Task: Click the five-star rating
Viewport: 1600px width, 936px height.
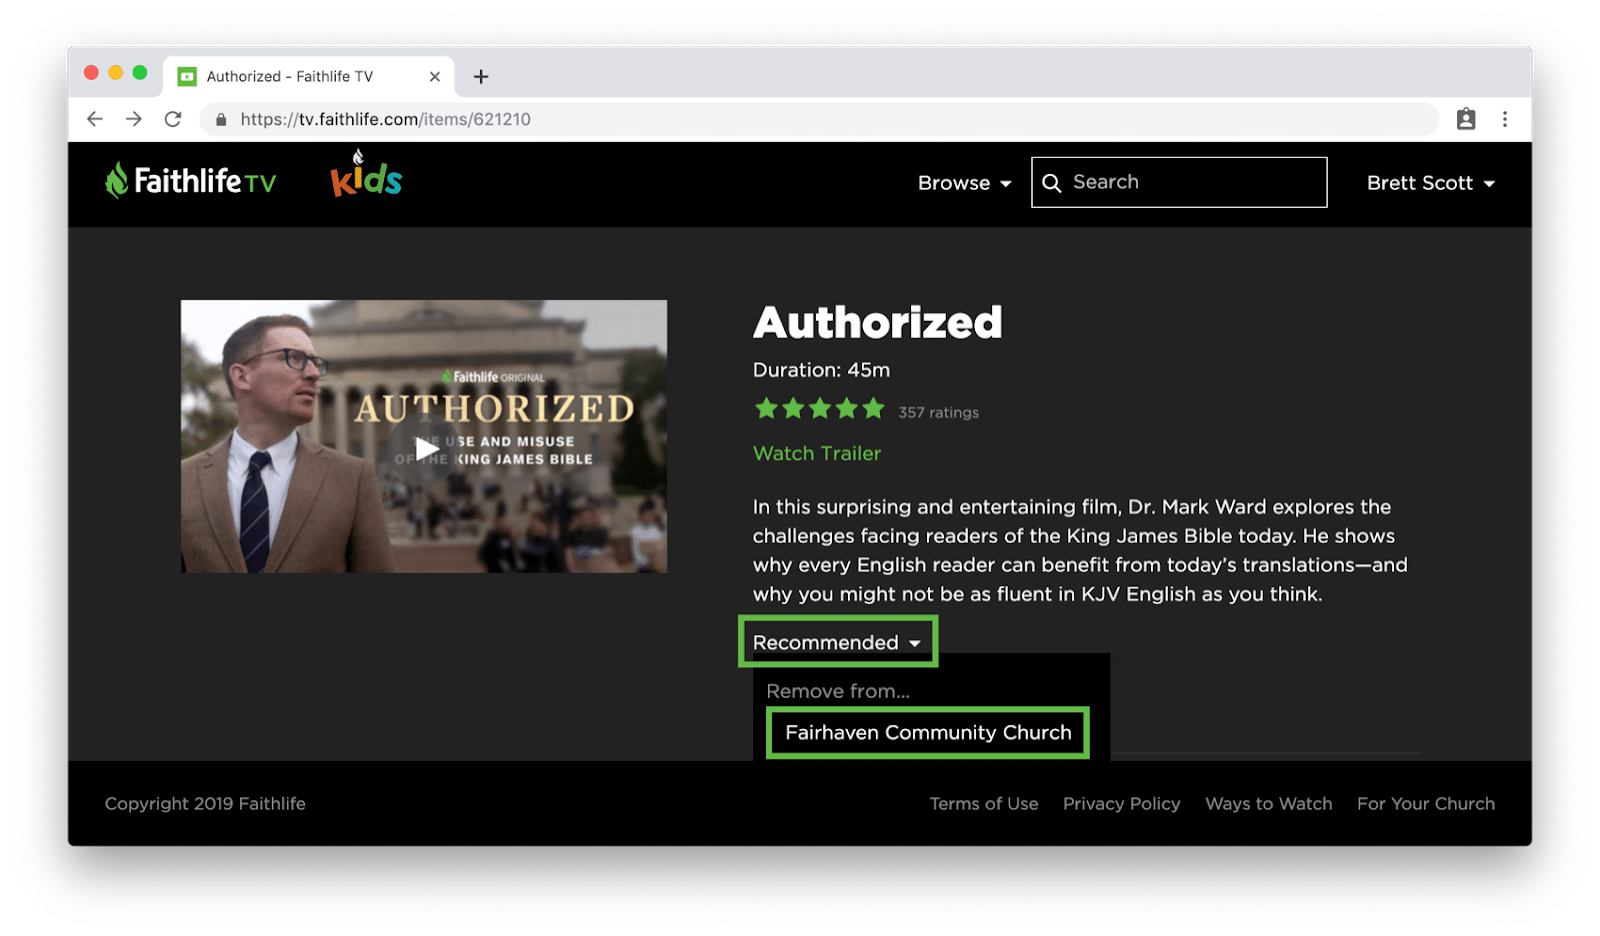Action: [x=820, y=408]
